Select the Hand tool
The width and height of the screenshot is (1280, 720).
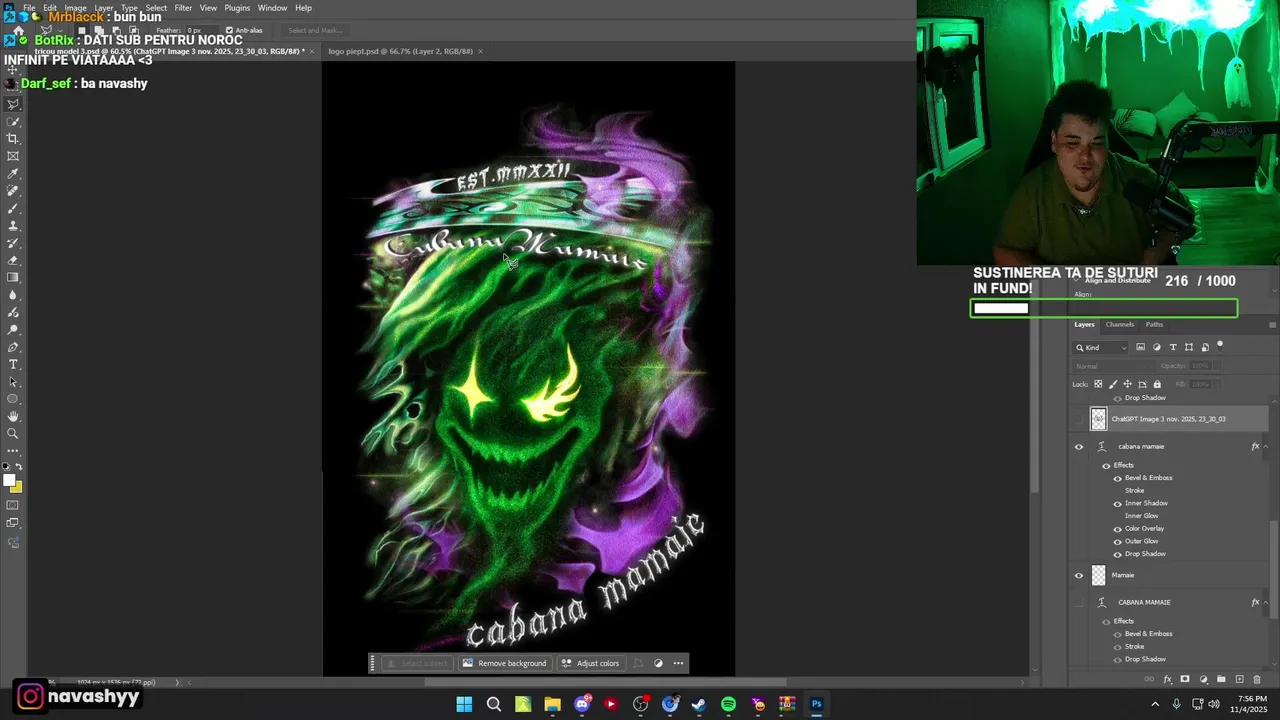(13, 416)
